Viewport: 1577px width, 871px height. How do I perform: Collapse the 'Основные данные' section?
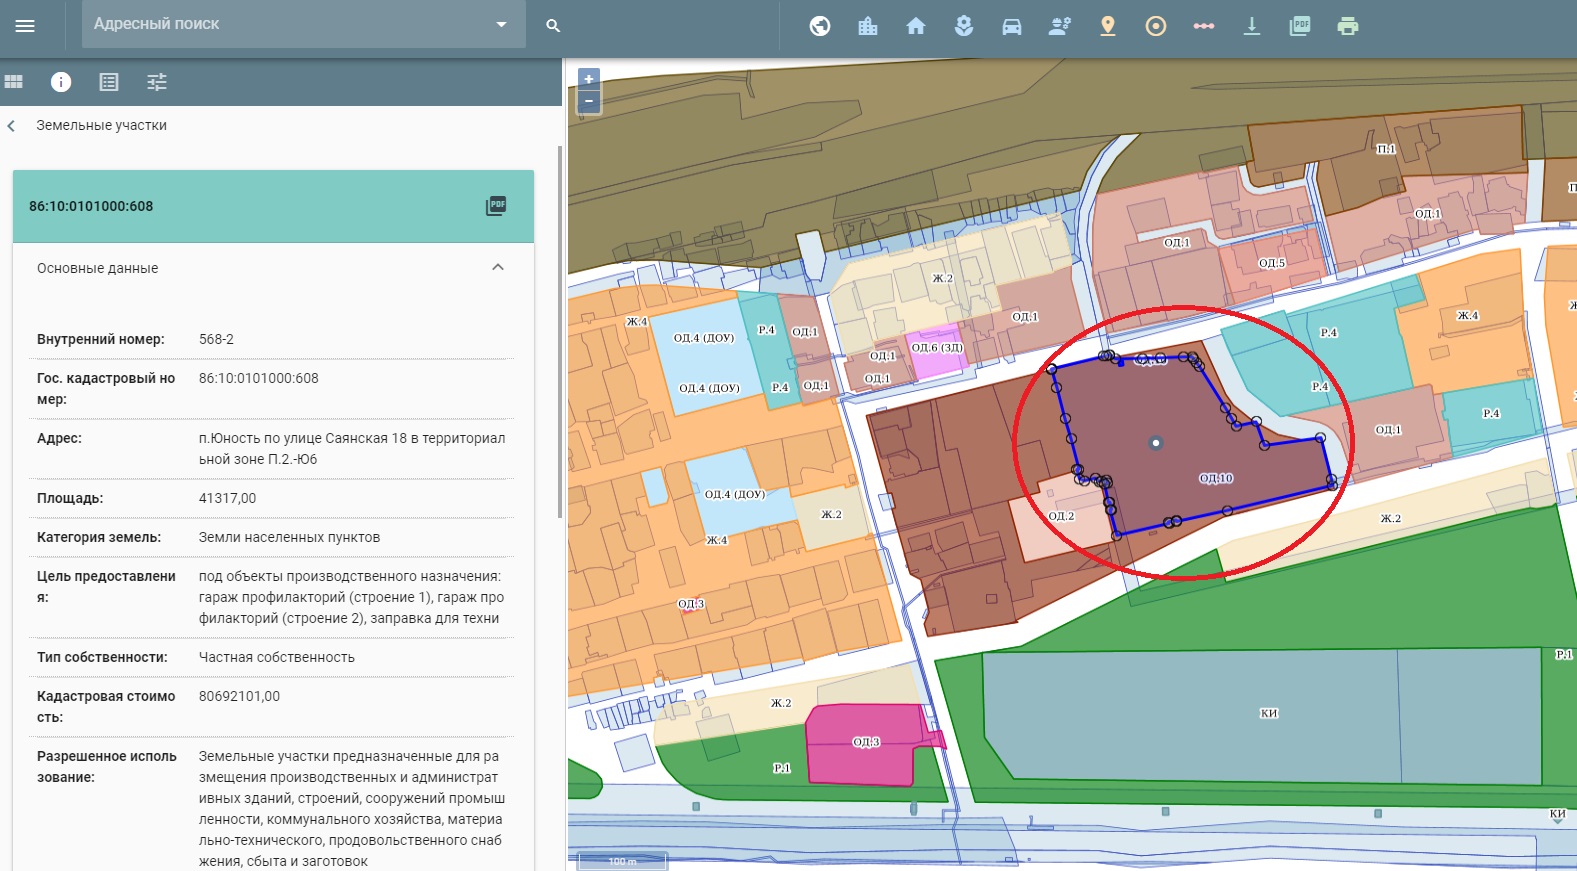click(x=498, y=268)
